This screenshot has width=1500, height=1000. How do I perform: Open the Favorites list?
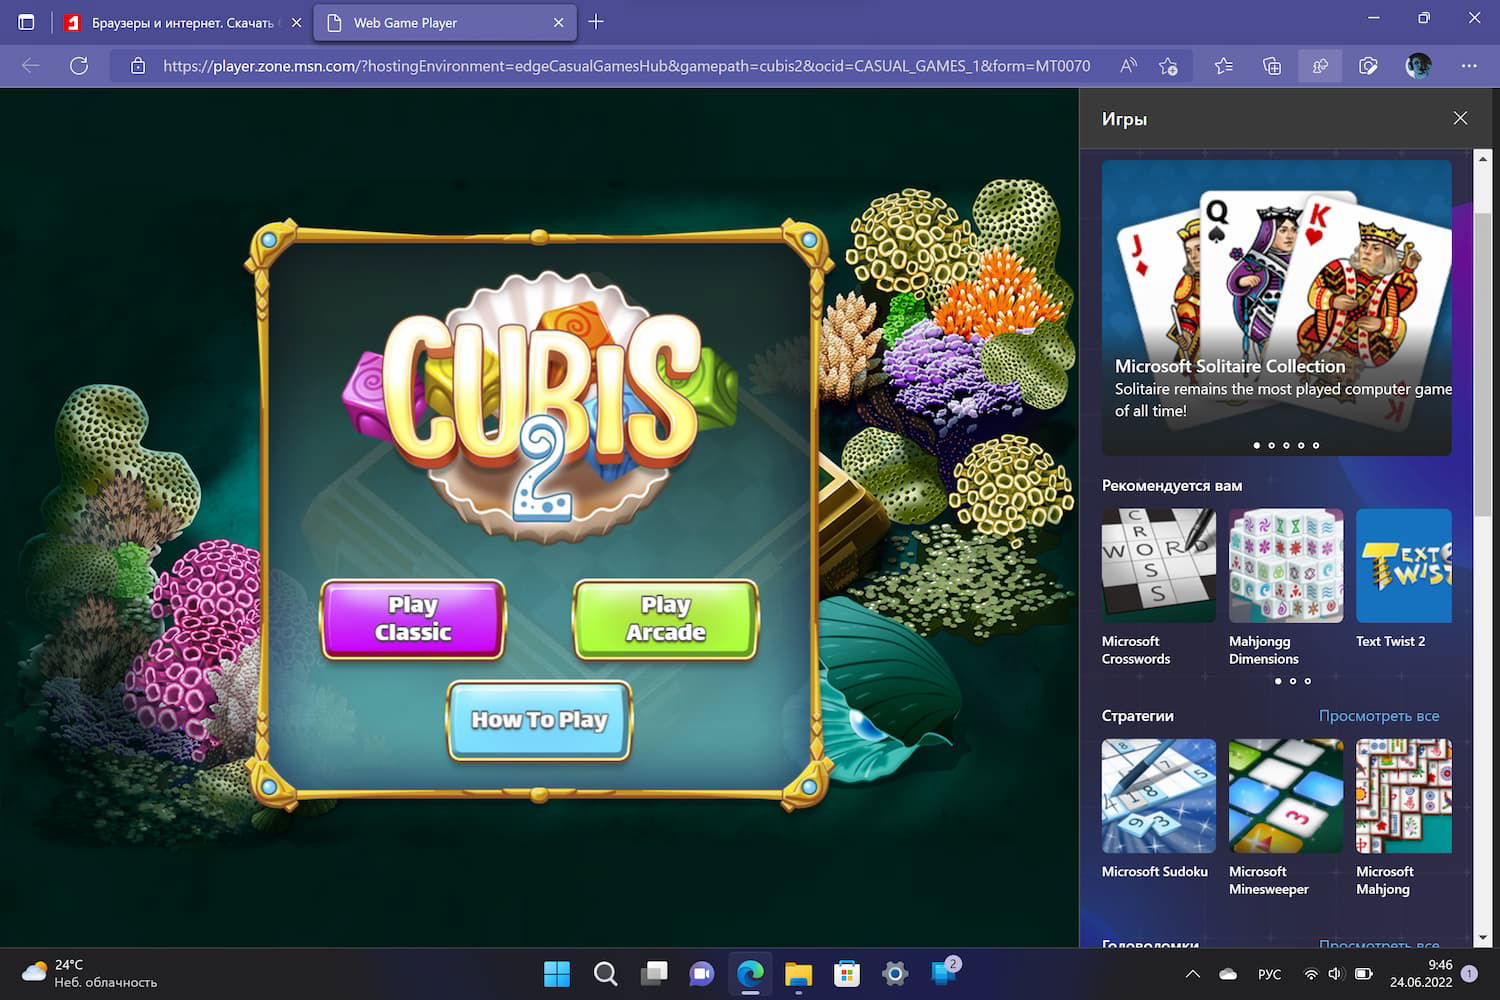coord(1223,66)
